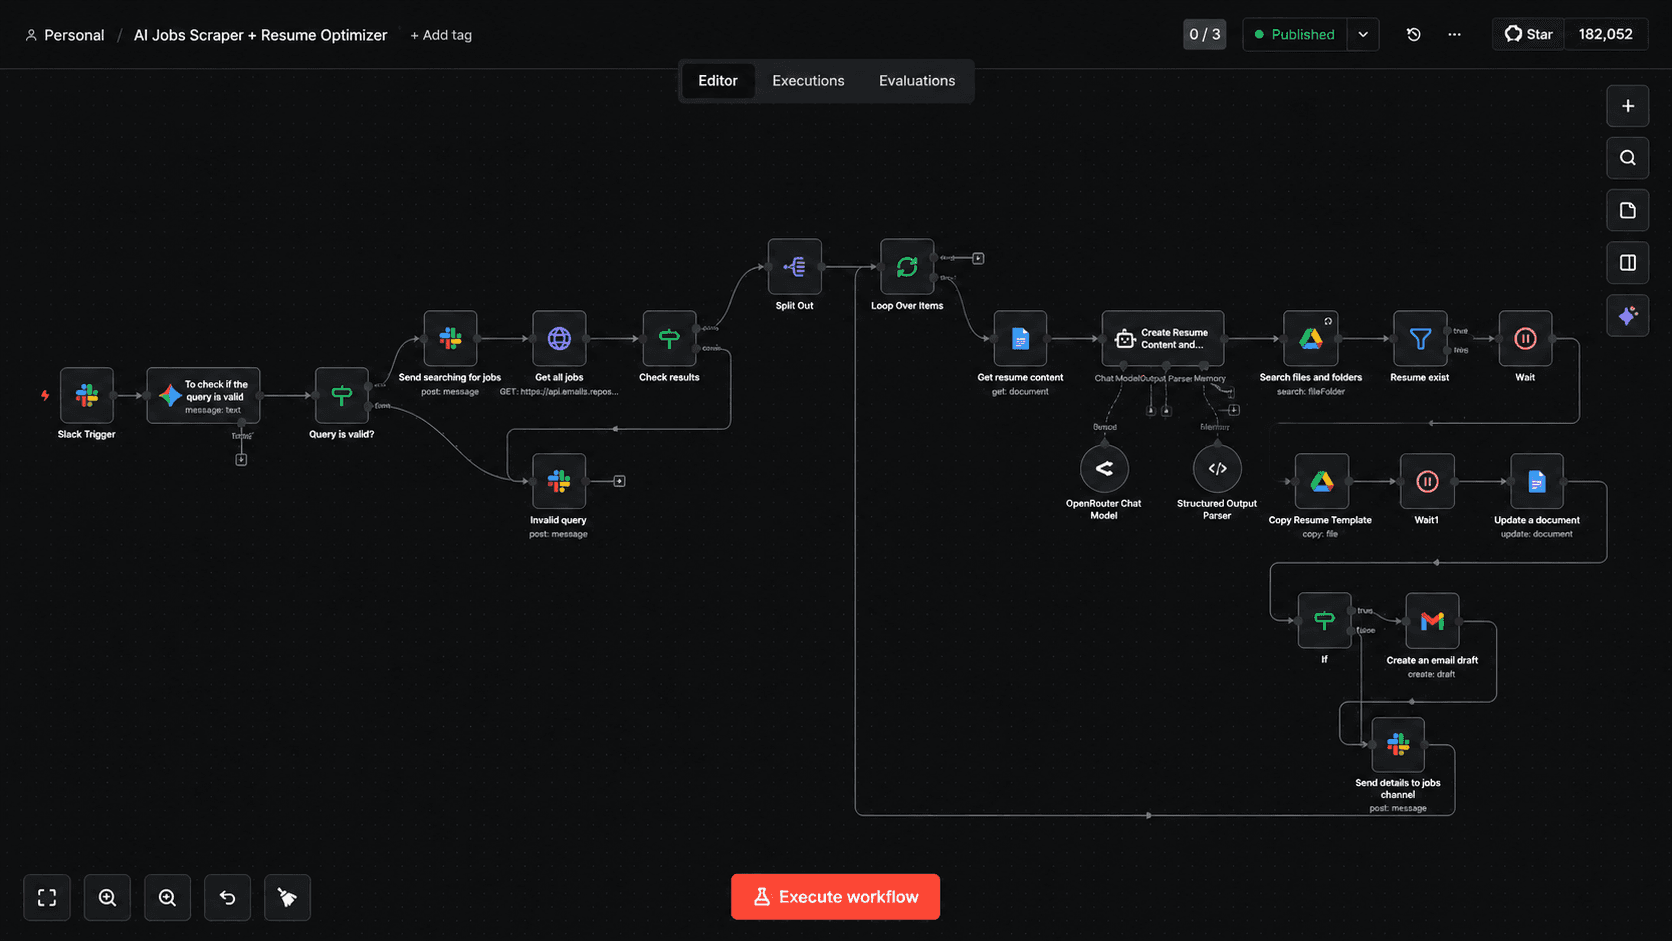Select the Copy Resume Template node
This screenshot has width=1672, height=941.
point(1322,481)
